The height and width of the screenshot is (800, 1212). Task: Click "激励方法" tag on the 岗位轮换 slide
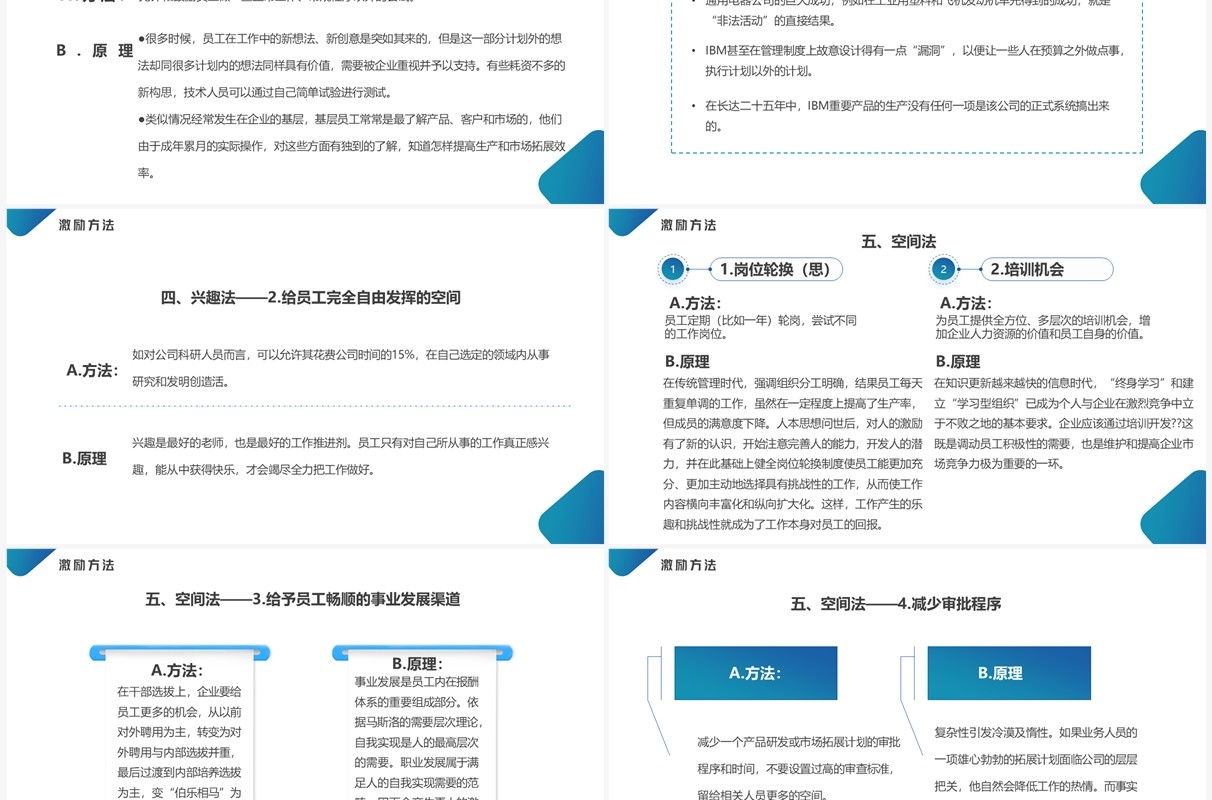tap(689, 225)
